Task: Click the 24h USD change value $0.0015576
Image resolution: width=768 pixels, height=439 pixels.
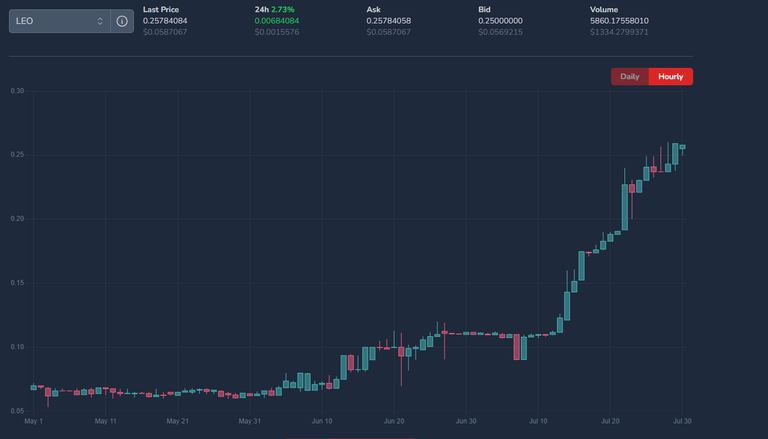Action: (x=277, y=32)
